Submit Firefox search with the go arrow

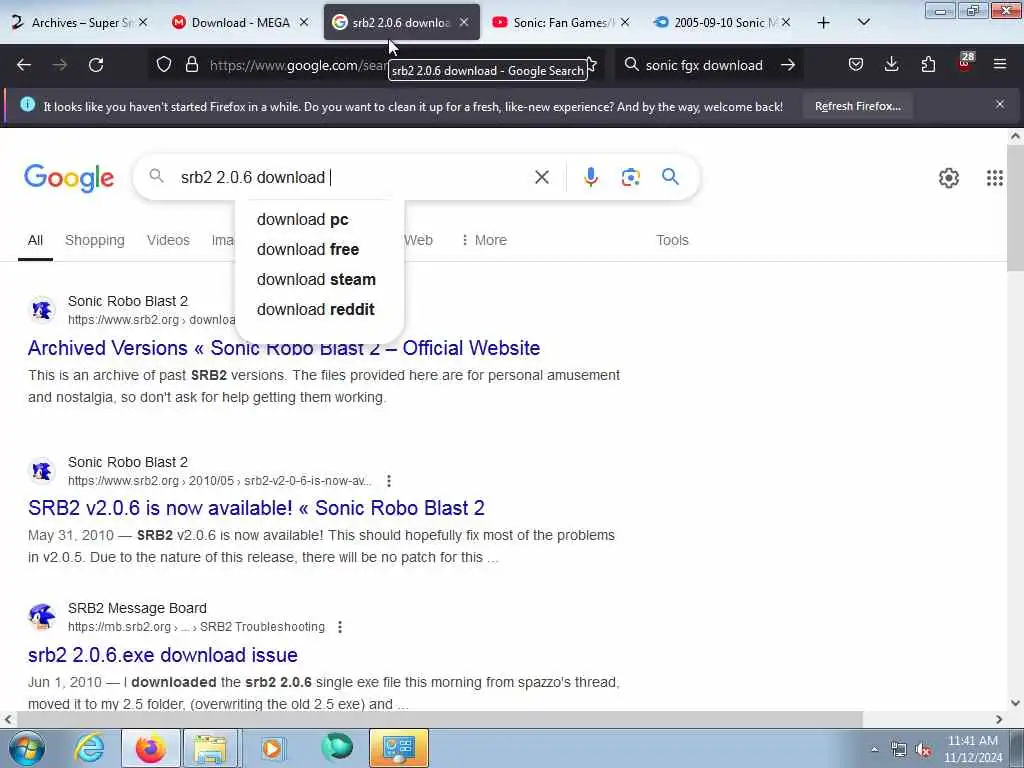pyautogui.click(x=788, y=65)
